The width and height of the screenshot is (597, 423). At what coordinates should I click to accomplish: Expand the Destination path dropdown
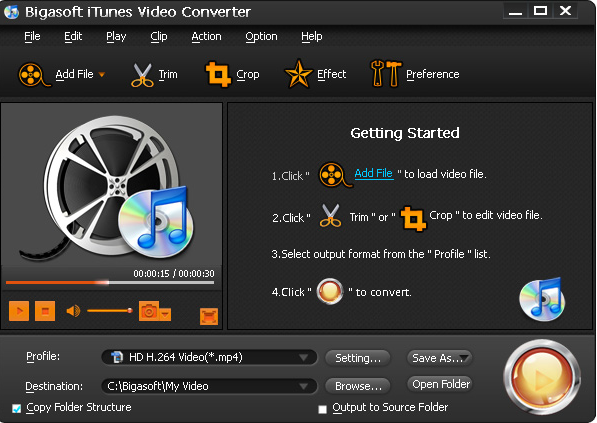pos(303,386)
